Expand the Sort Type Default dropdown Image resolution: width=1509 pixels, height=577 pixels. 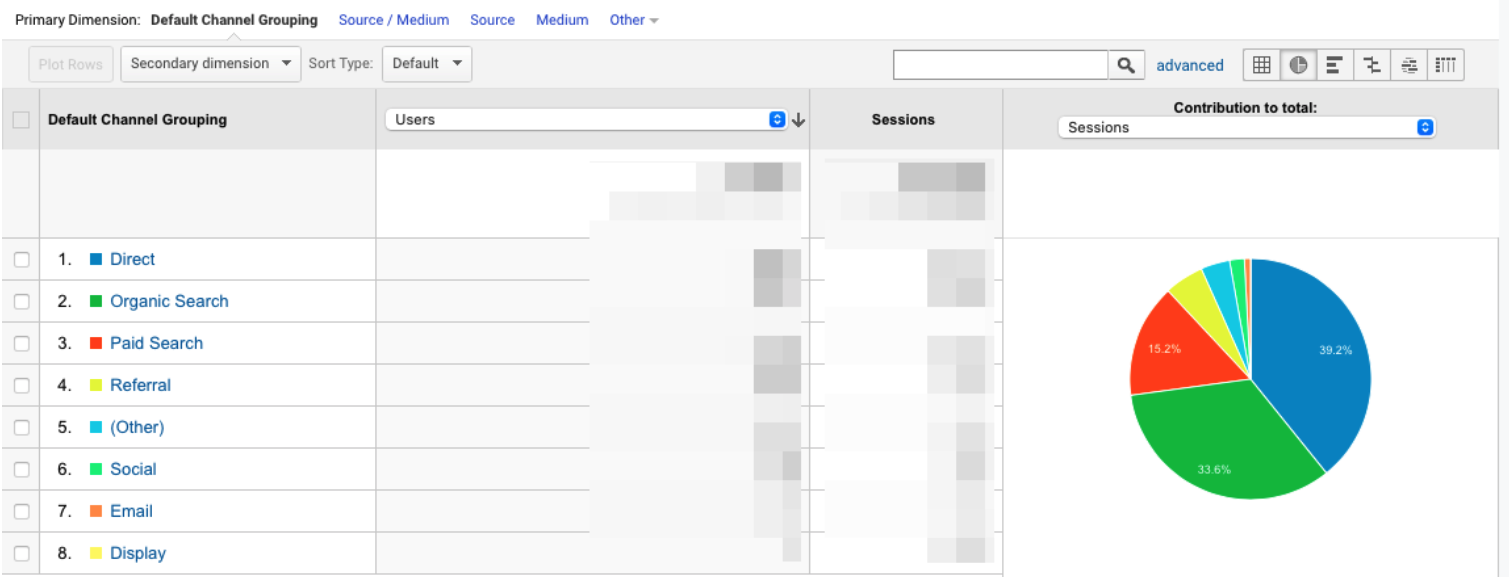[x=427, y=64]
